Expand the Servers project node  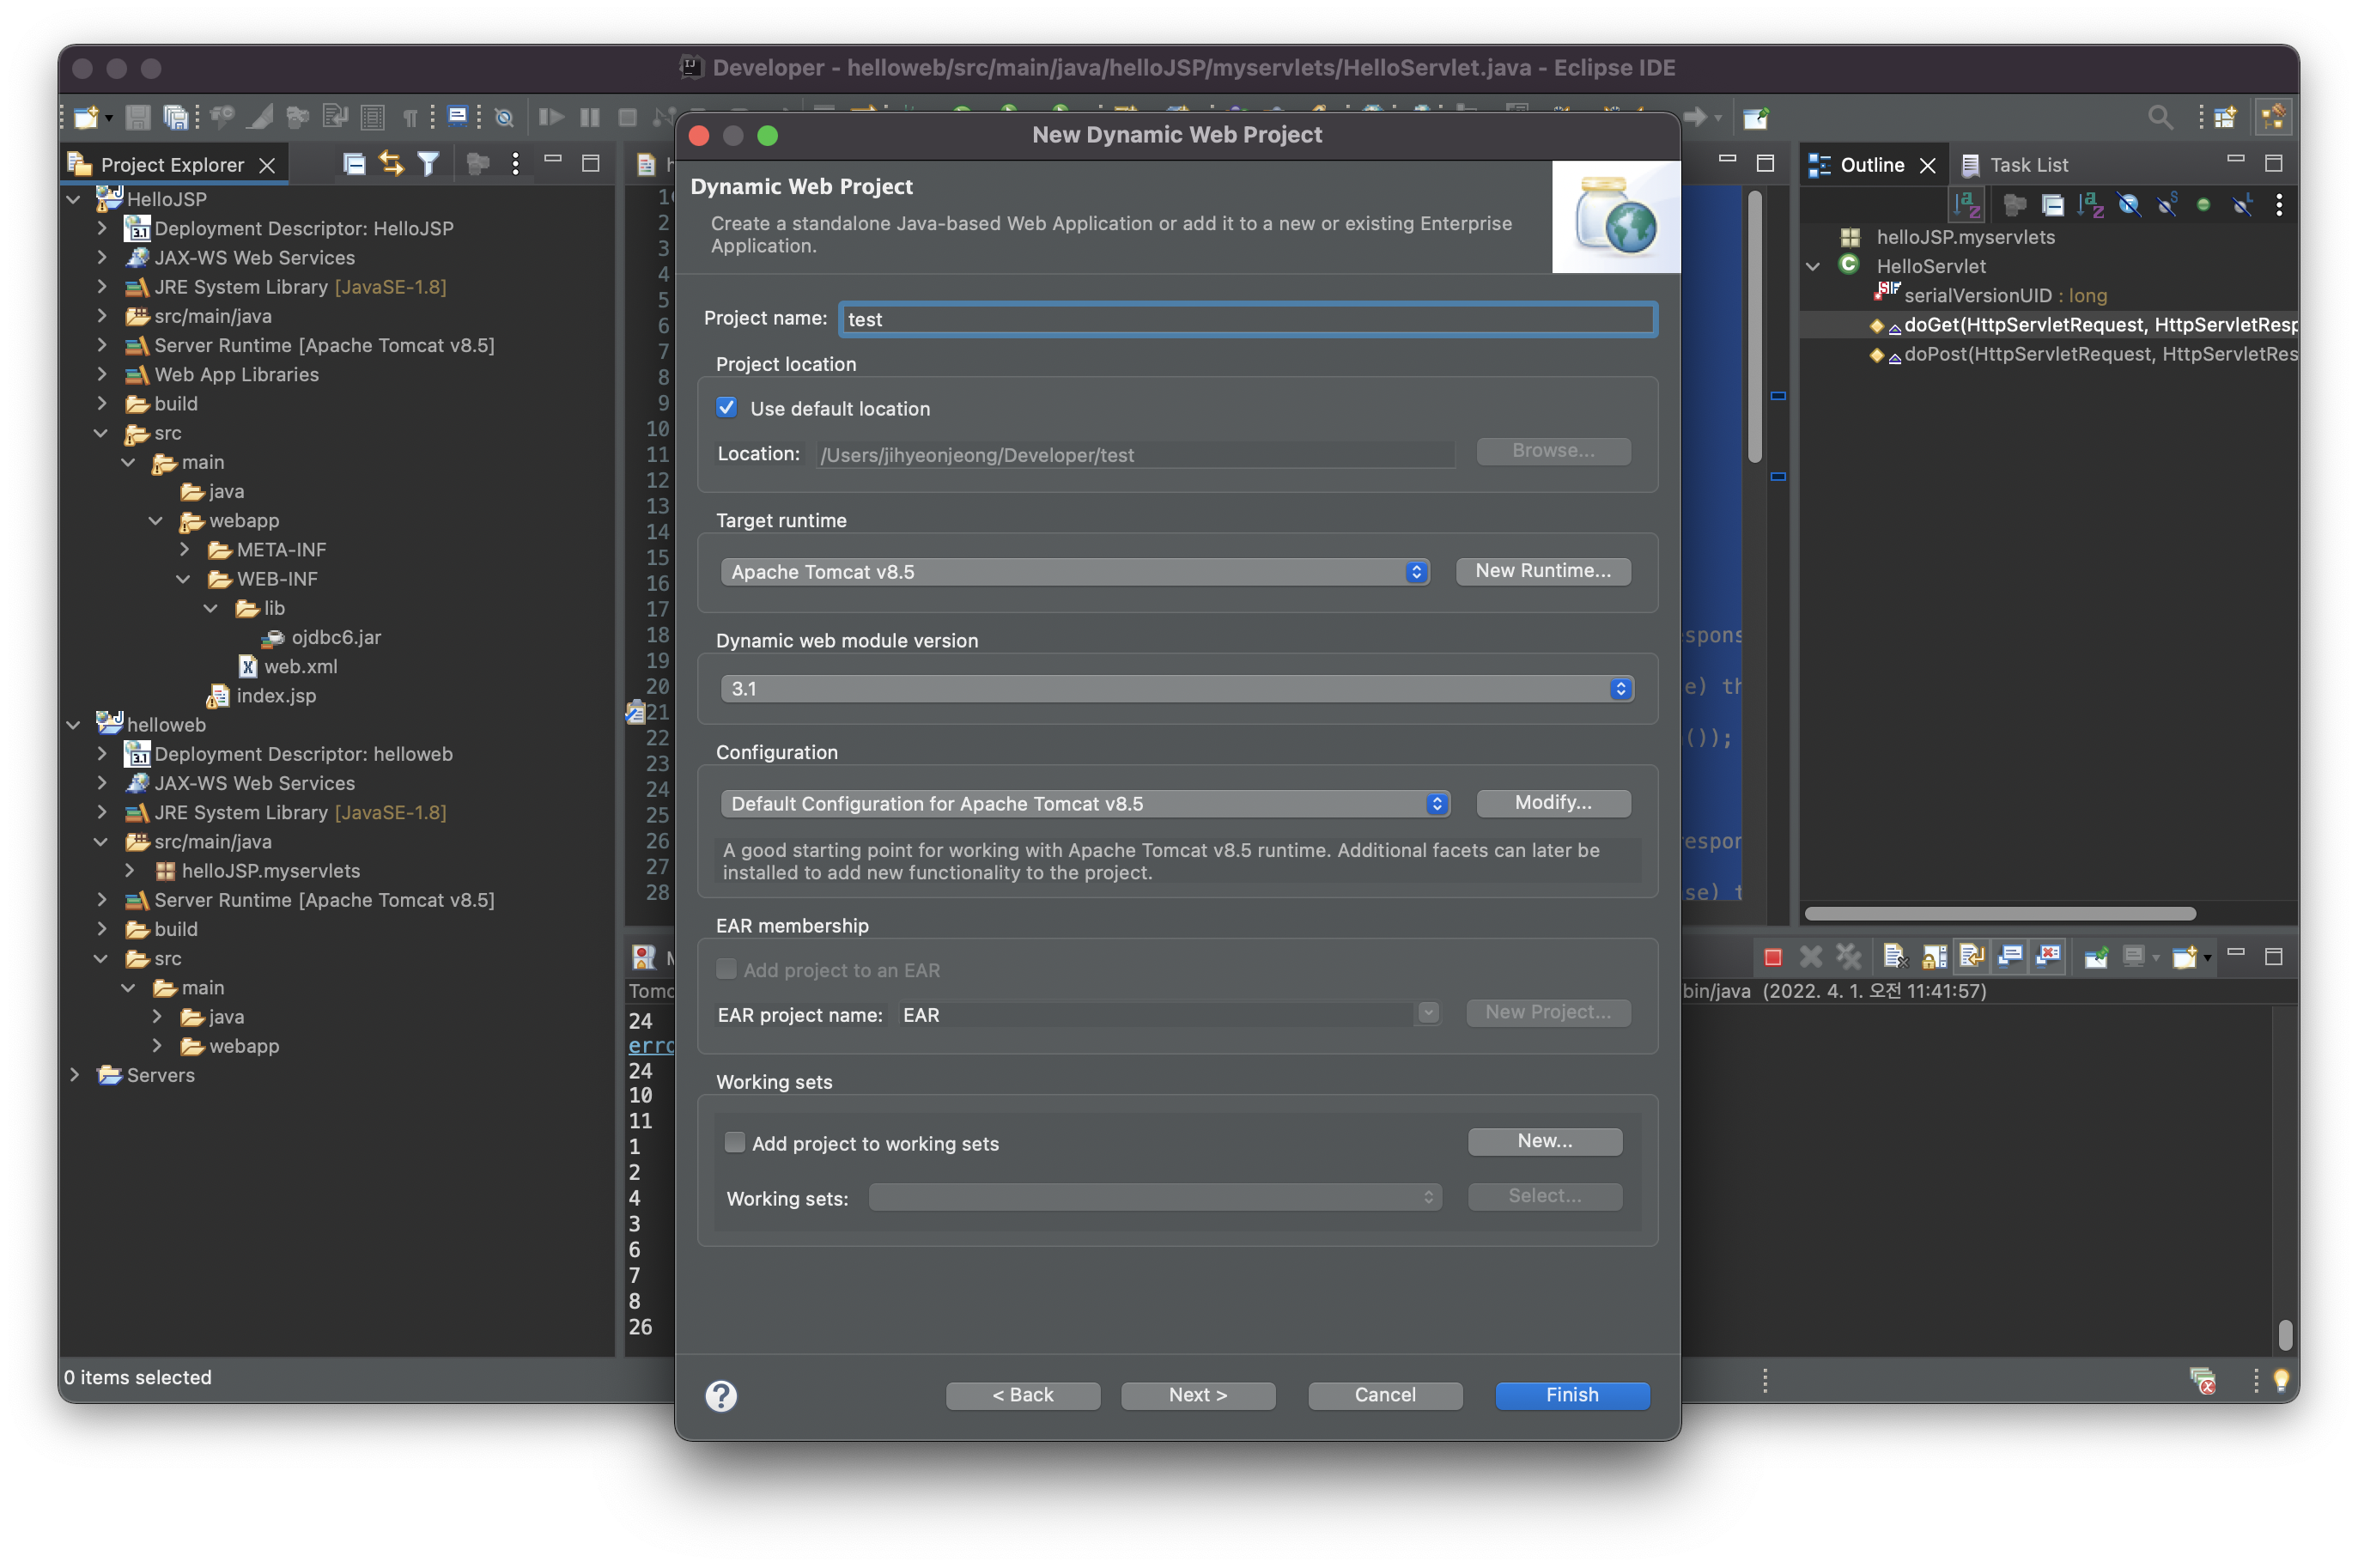[x=75, y=1075]
